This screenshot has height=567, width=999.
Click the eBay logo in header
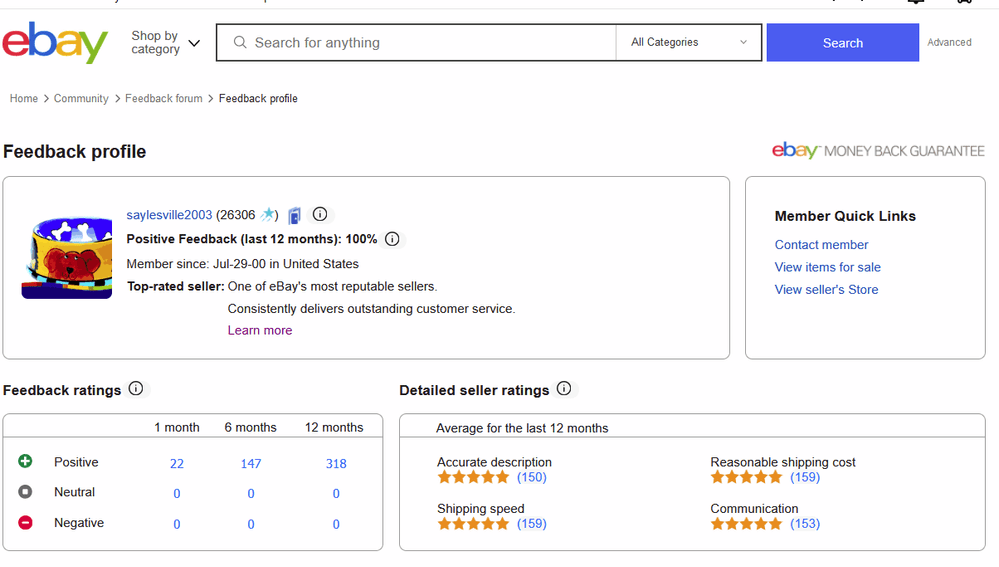click(x=55, y=43)
